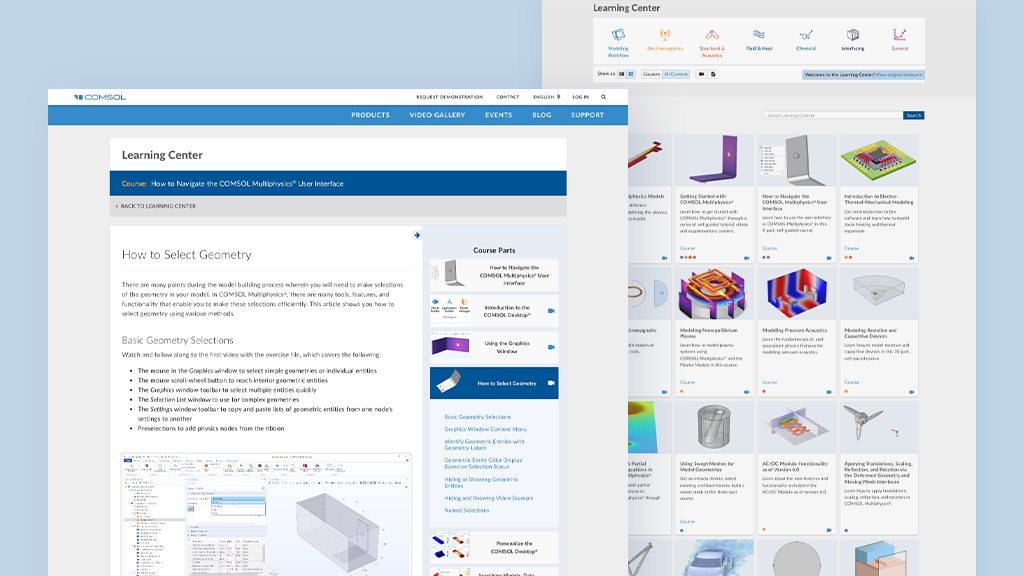Screen dimensions: 1024x576
Task: Open the Products menu
Action: (370, 115)
